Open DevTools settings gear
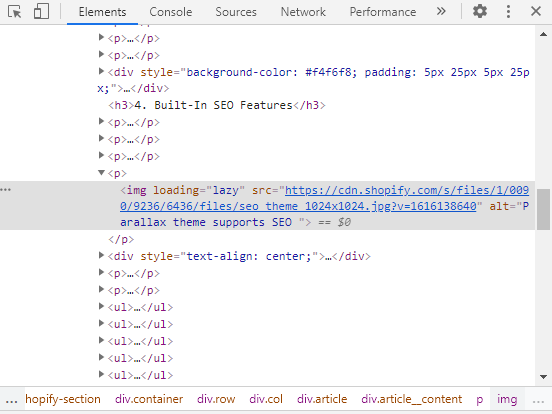Image resolution: width=552 pixels, height=414 pixels. click(x=479, y=11)
